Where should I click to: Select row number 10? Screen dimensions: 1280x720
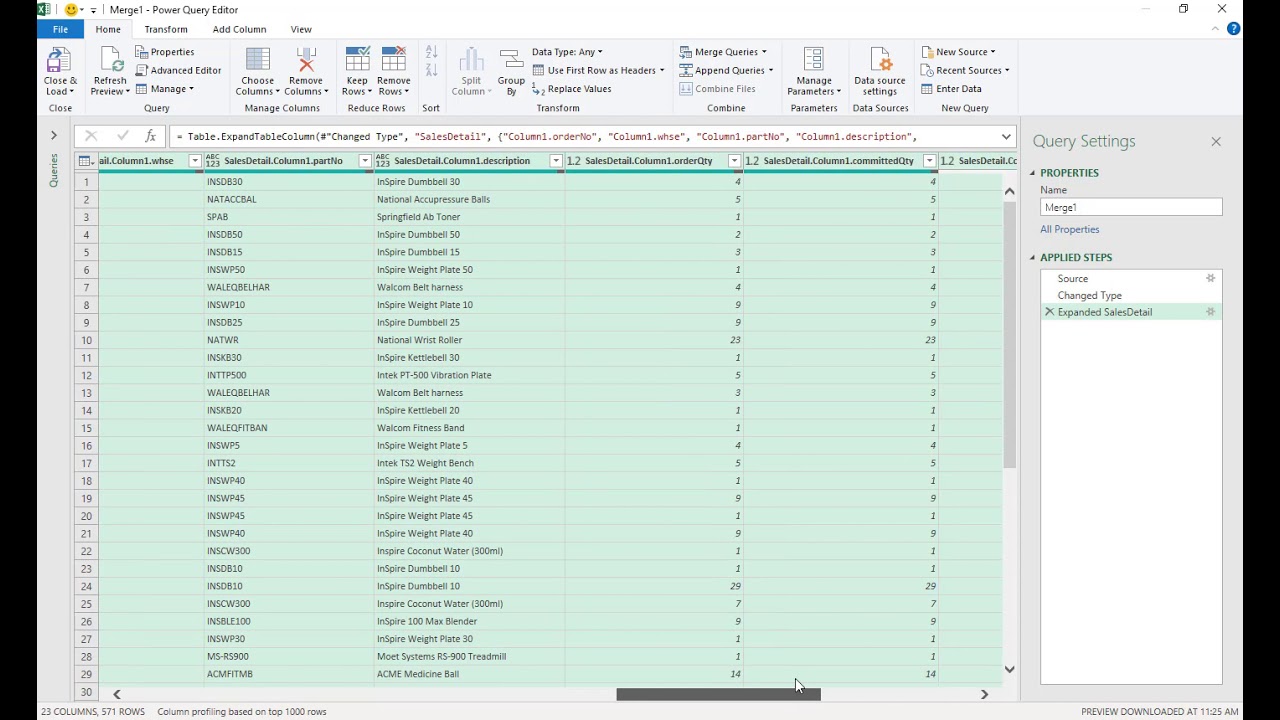[x=87, y=340]
